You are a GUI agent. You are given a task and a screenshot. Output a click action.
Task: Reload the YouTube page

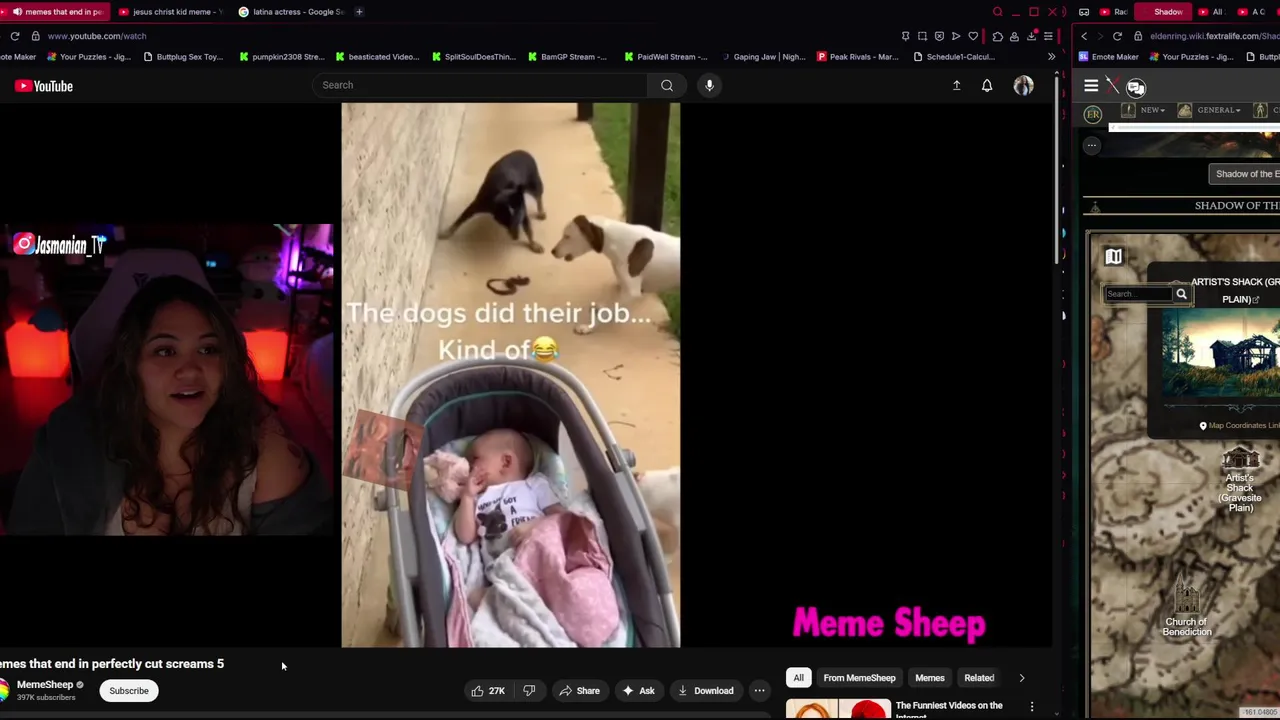(15, 36)
